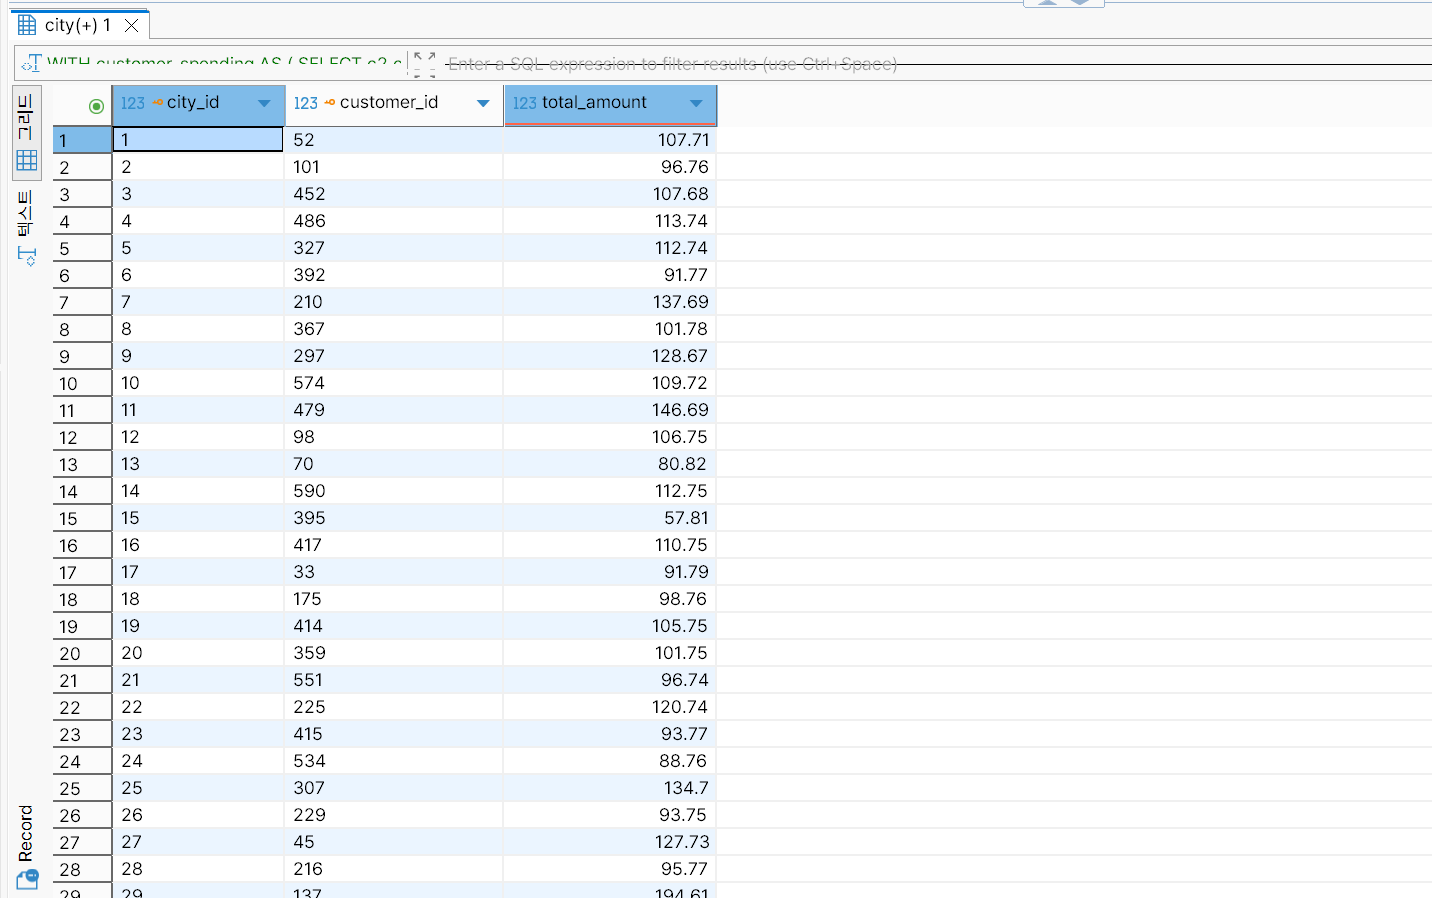Screen dimensions: 1432x898
Task: Select the city(+) 1 result tab
Action: [x=78, y=25]
